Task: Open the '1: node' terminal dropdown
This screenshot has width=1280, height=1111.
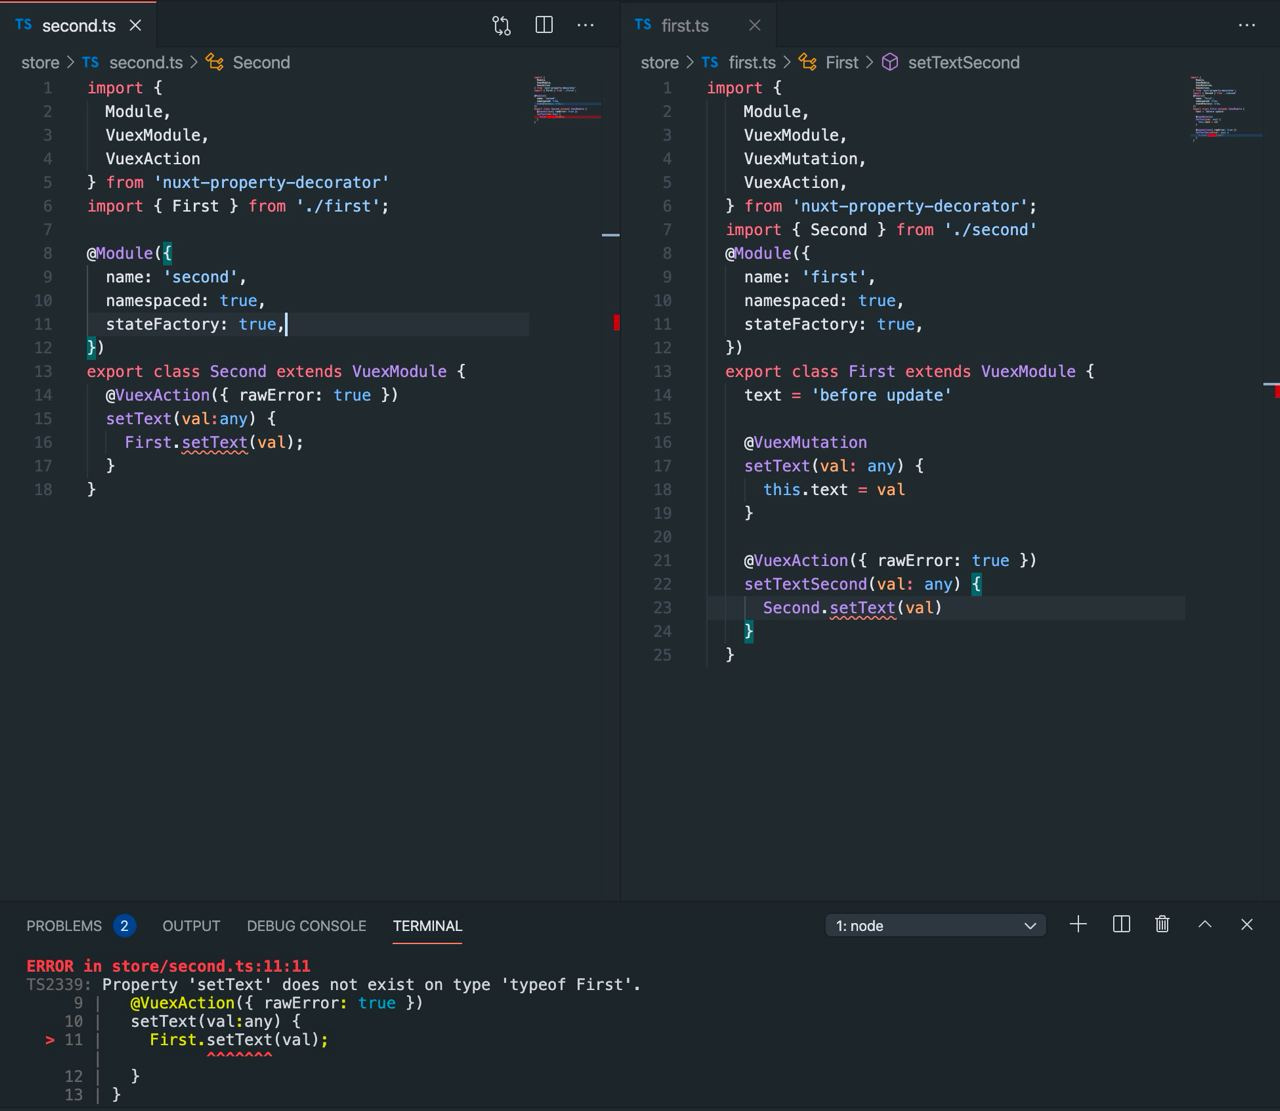Action: pyautogui.click(x=936, y=926)
